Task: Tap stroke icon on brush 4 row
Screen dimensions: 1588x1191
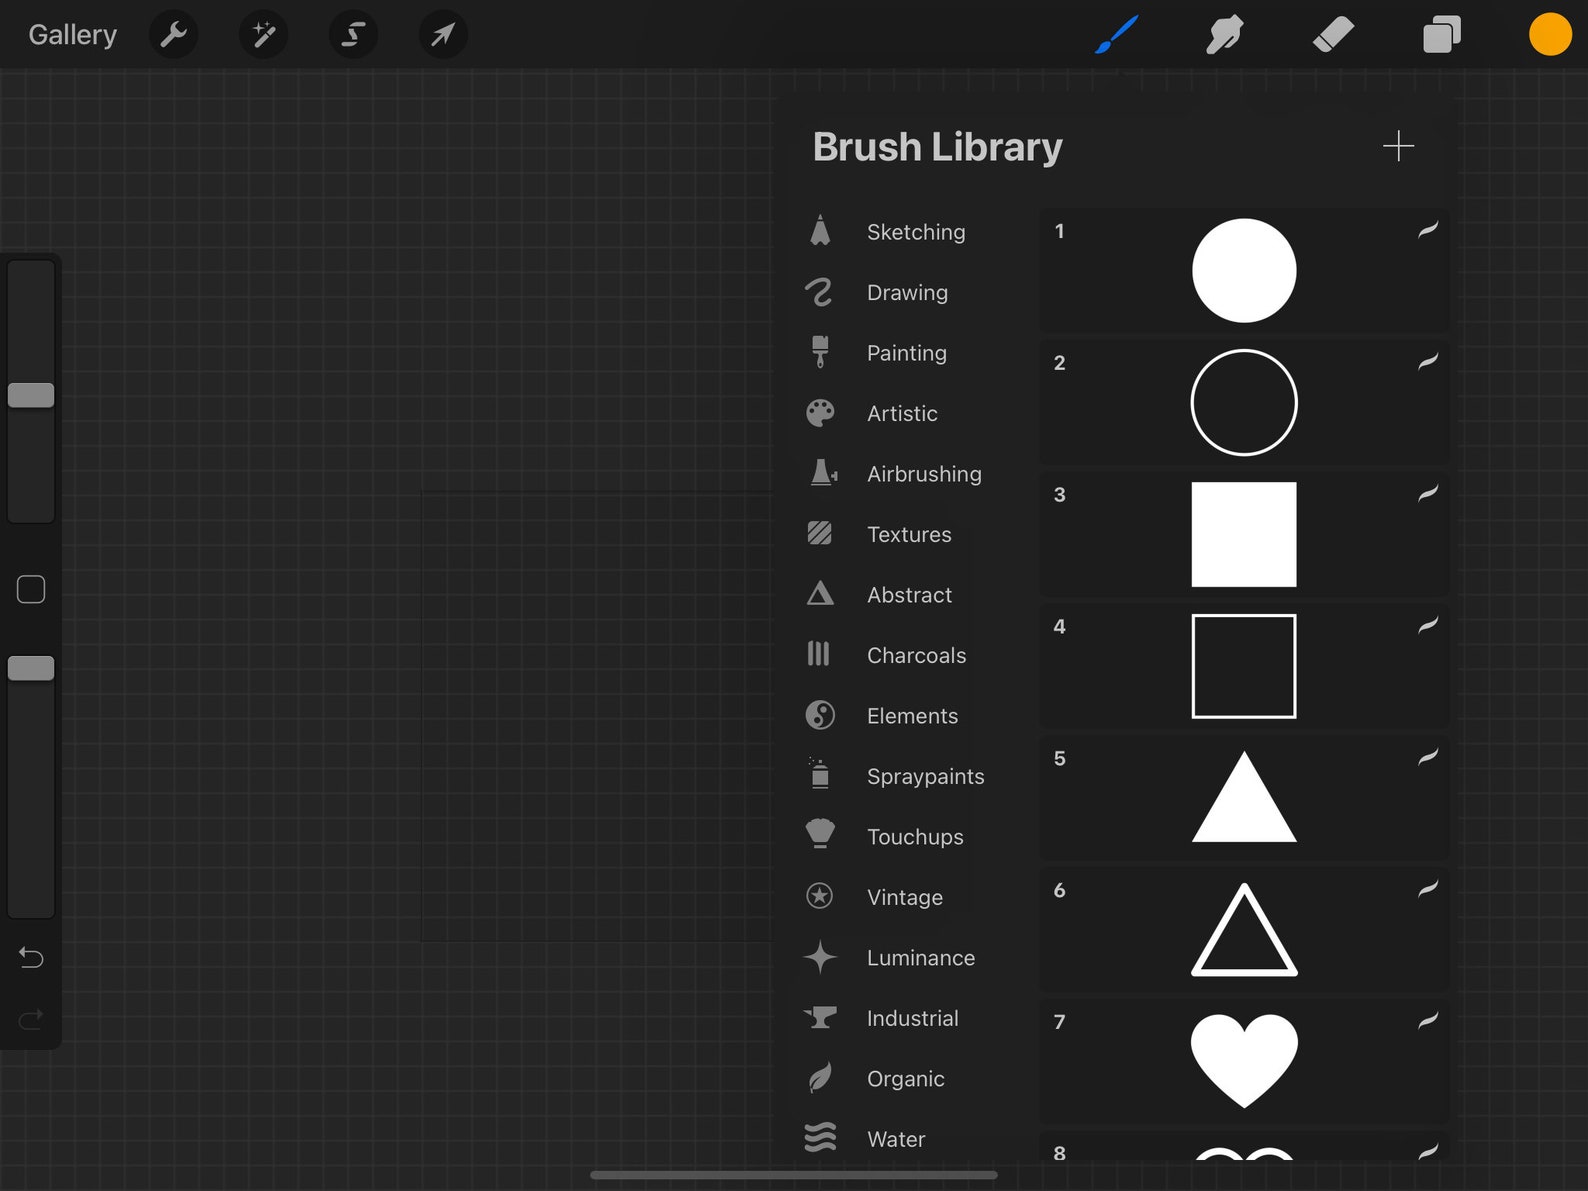Action: click(1428, 625)
